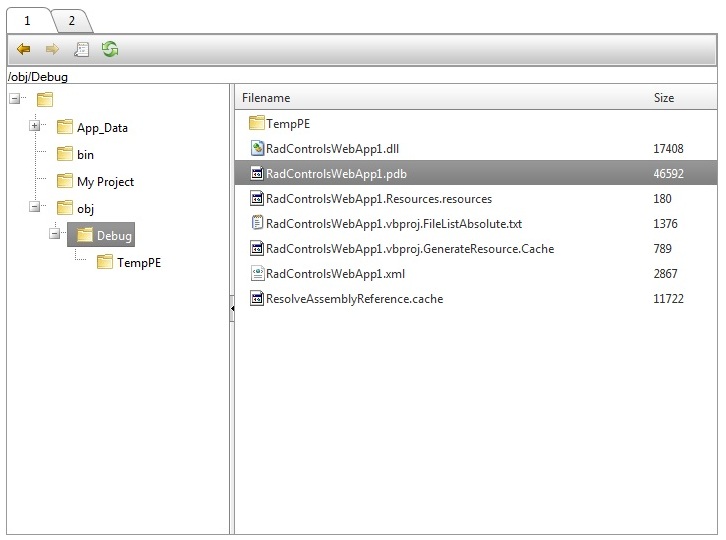This screenshot has height=540, width=726.
Task: Switch to tab 2
Action: (x=72, y=20)
